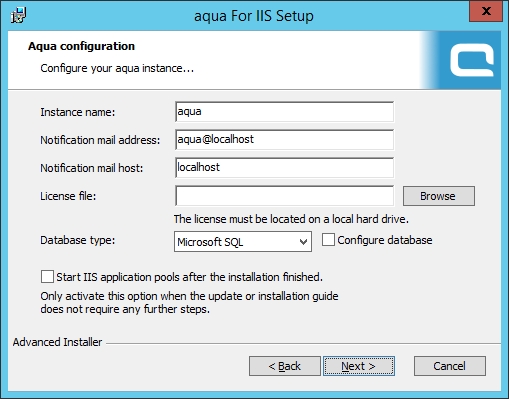
Task: Click 'Configure your aqua instance...' text
Action: [117, 68]
